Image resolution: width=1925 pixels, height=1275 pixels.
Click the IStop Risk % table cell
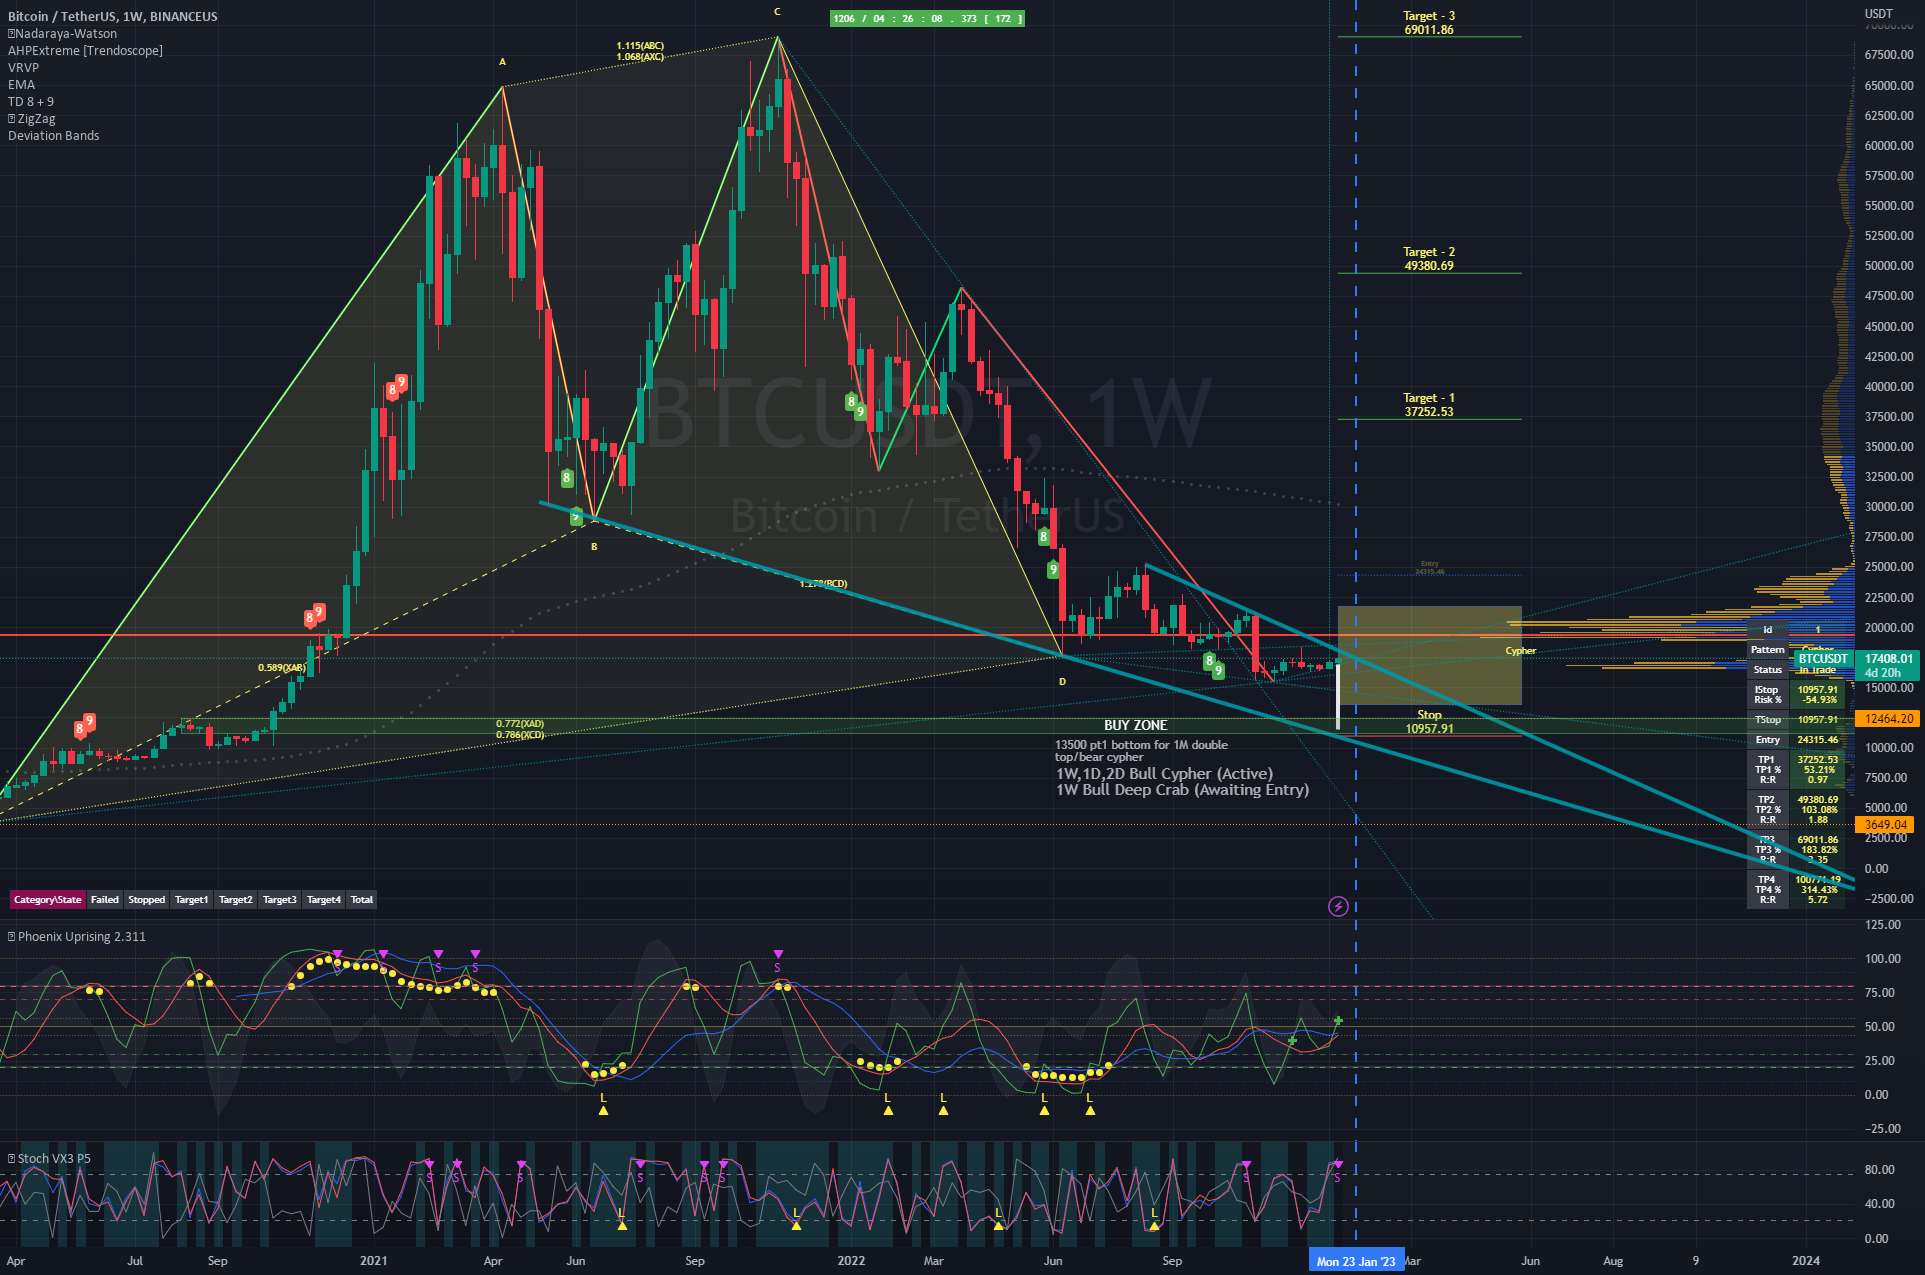tap(1767, 695)
